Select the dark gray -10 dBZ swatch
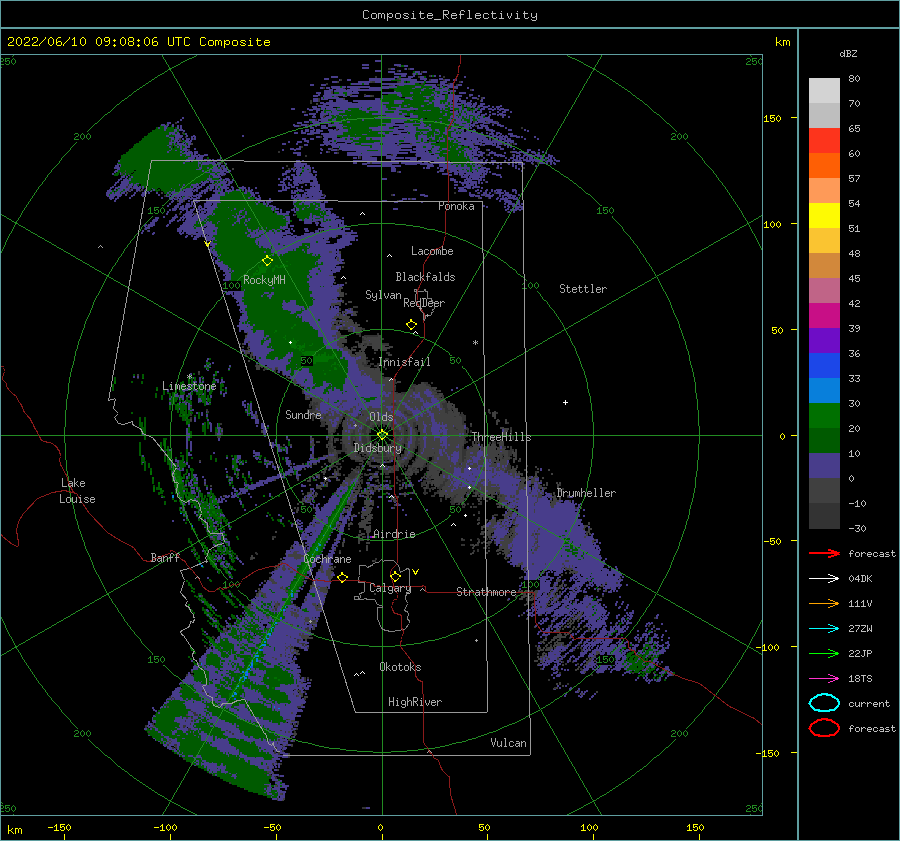This screenshot has height=841, width=900. point(824,516)
